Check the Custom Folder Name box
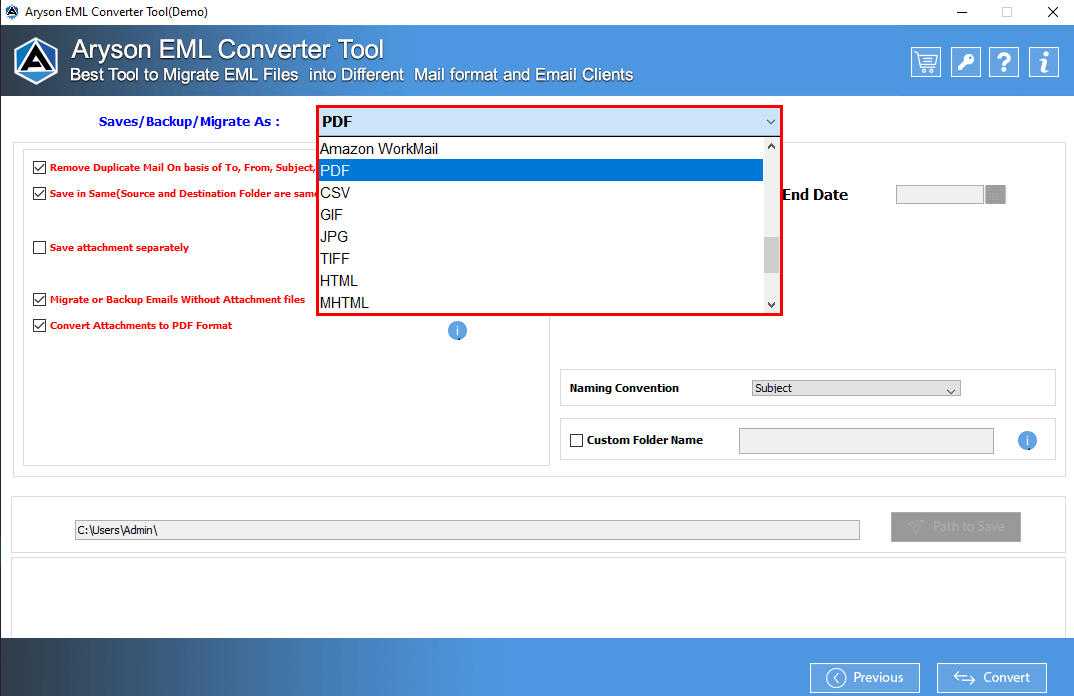 coord(577,440)
